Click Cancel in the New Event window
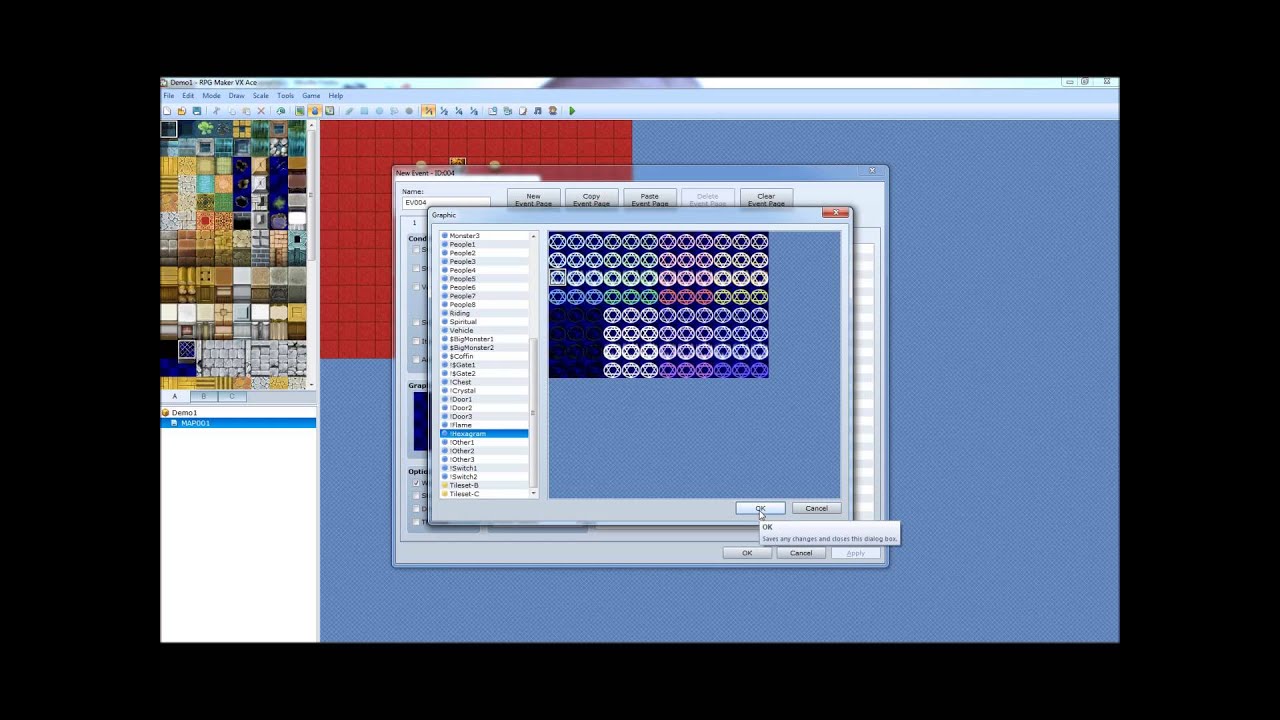The height and width of the screenshot is (720, 1280). 801,553
